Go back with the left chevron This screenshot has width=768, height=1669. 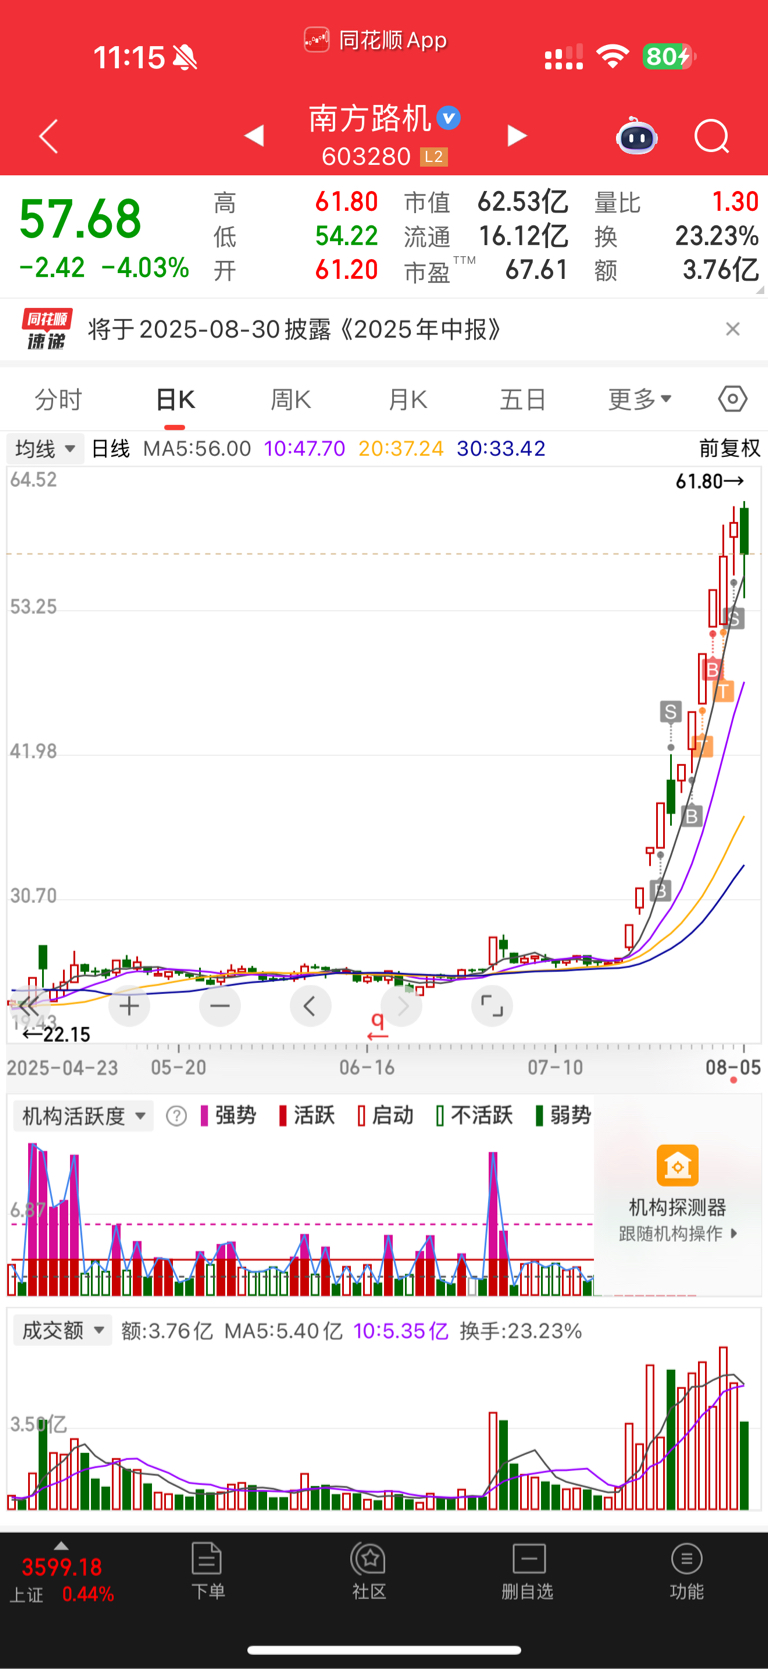click(48, 136)
